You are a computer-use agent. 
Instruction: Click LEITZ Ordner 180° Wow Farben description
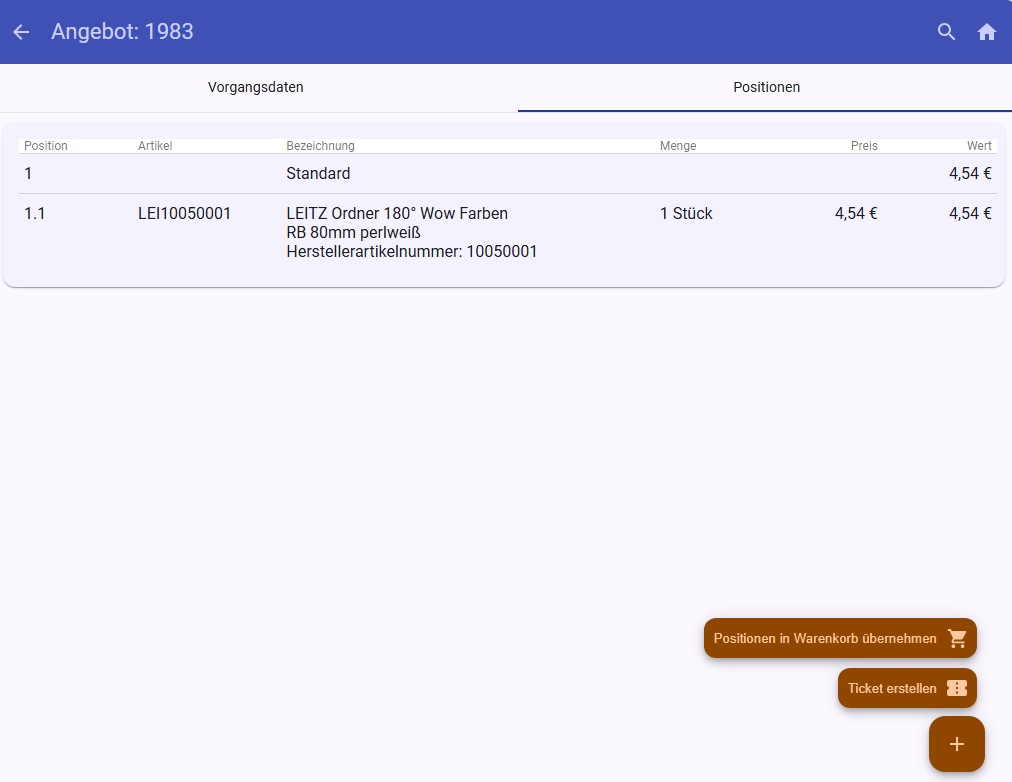pyautogui.click(x=397, y=214)
